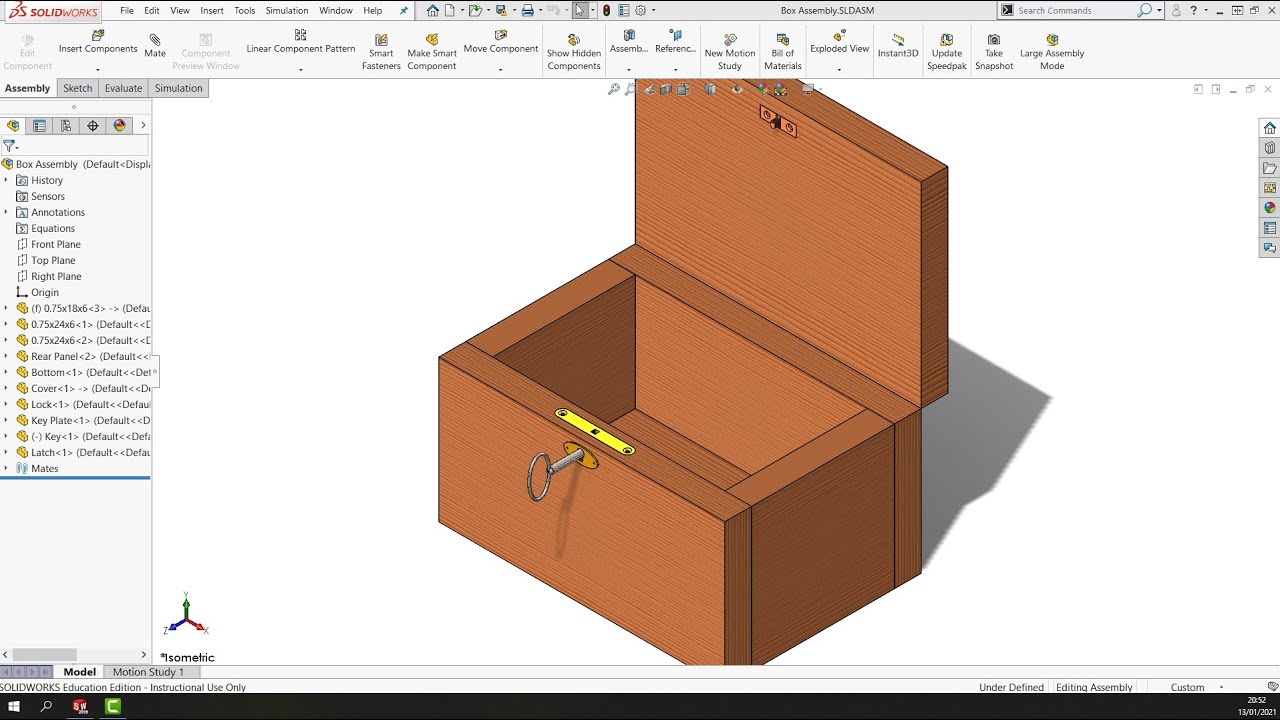Viewport: 1280px width, 720px height.
Task: Click the Rebuild traffic light icon
Action: pyautogui.click(x=606, y=10)
